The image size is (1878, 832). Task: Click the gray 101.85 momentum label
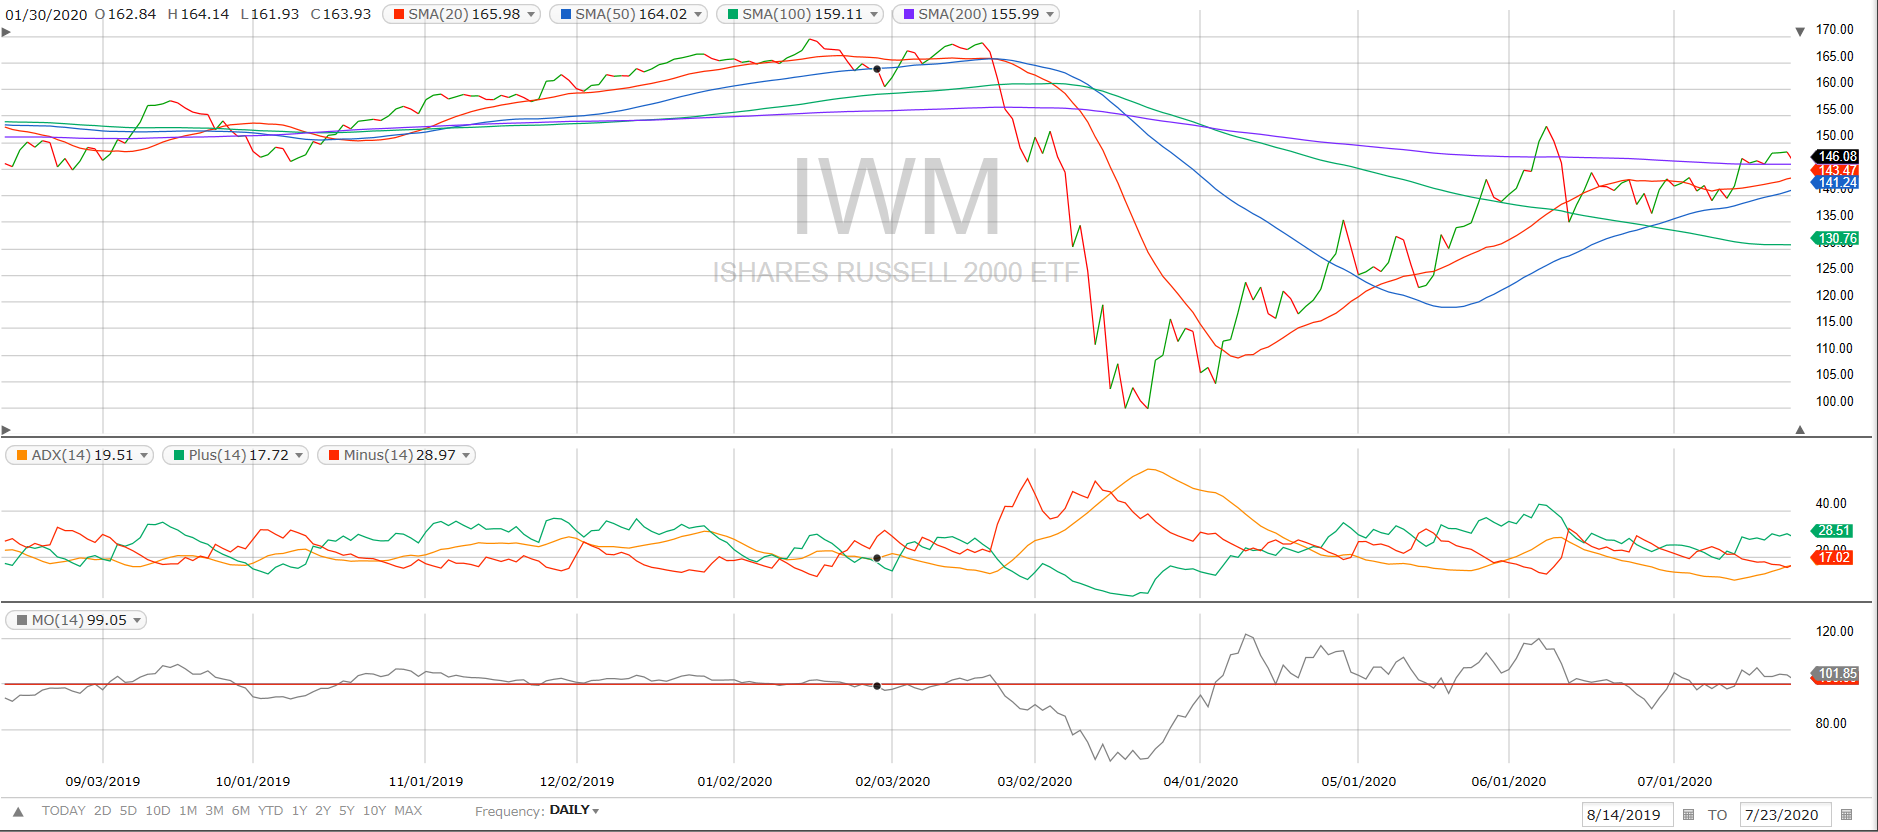[1835, 674]
